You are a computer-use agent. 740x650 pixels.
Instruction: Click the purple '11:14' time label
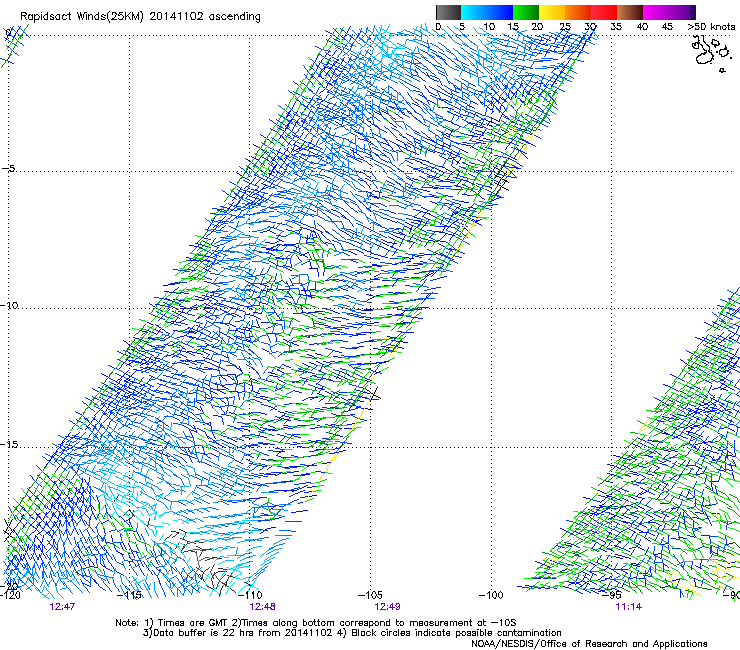click(x=628, y=607)
